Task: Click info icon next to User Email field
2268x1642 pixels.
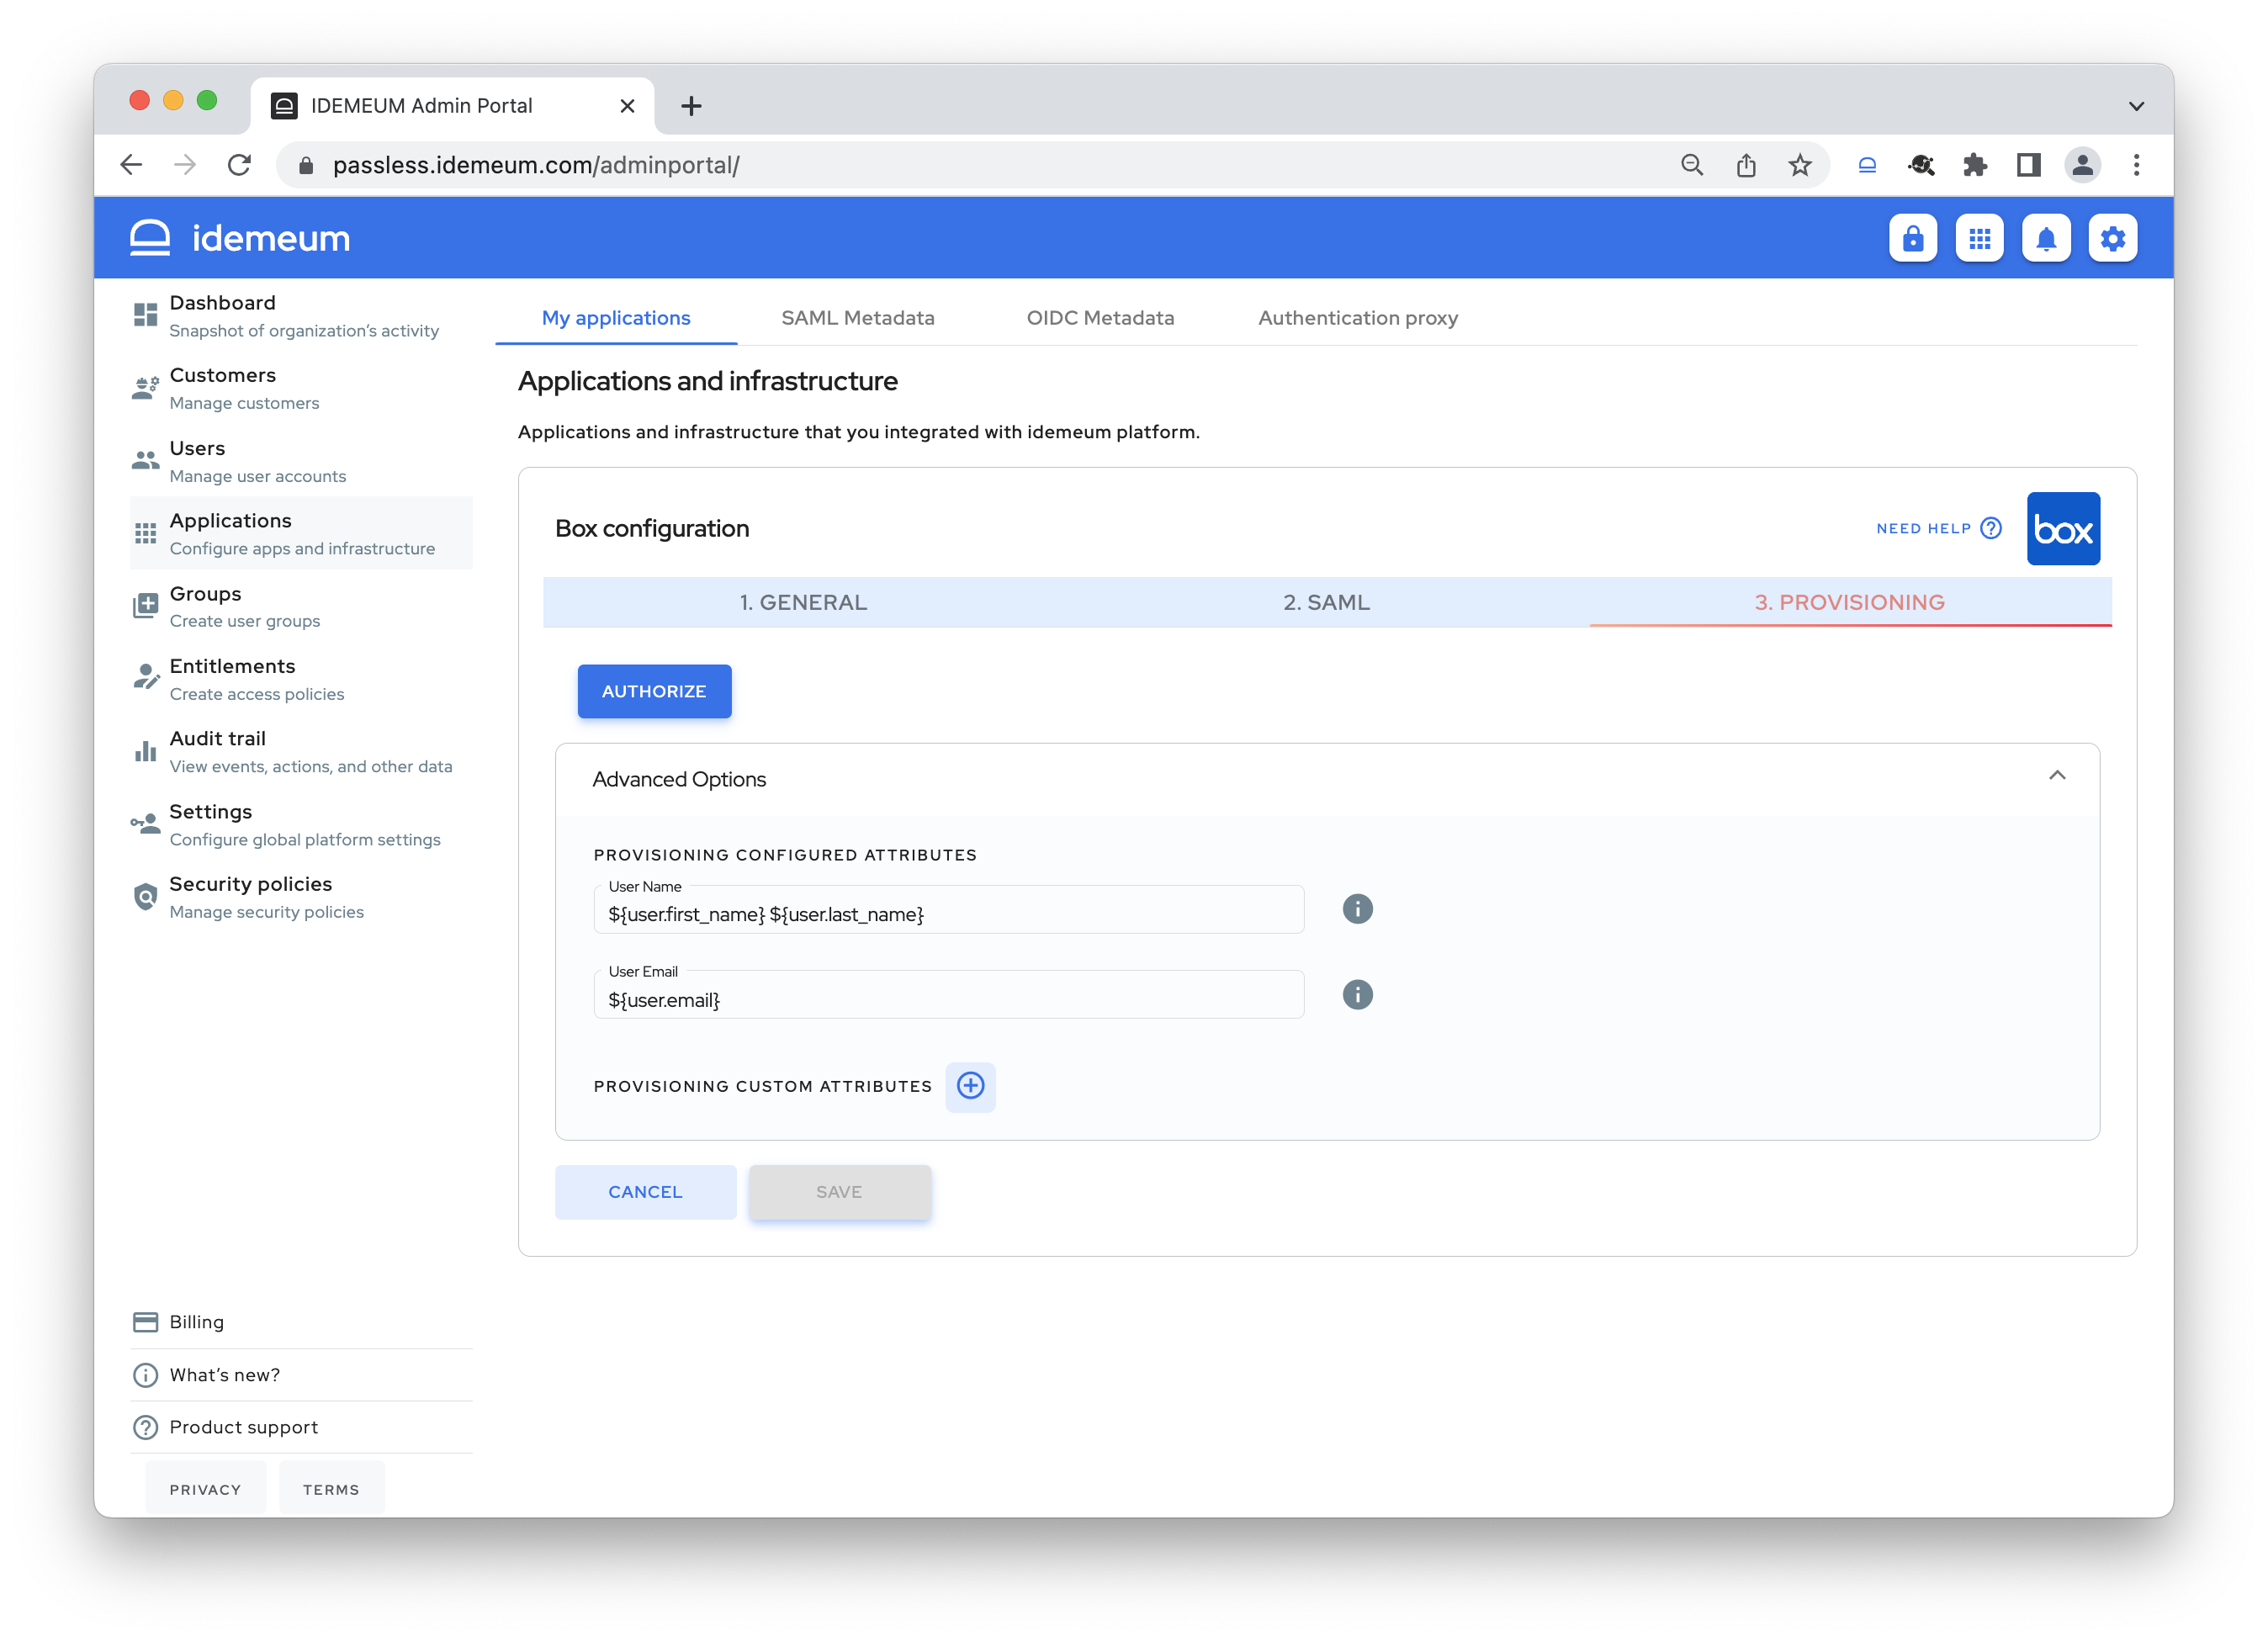Action: click(x=1357, y=994)
